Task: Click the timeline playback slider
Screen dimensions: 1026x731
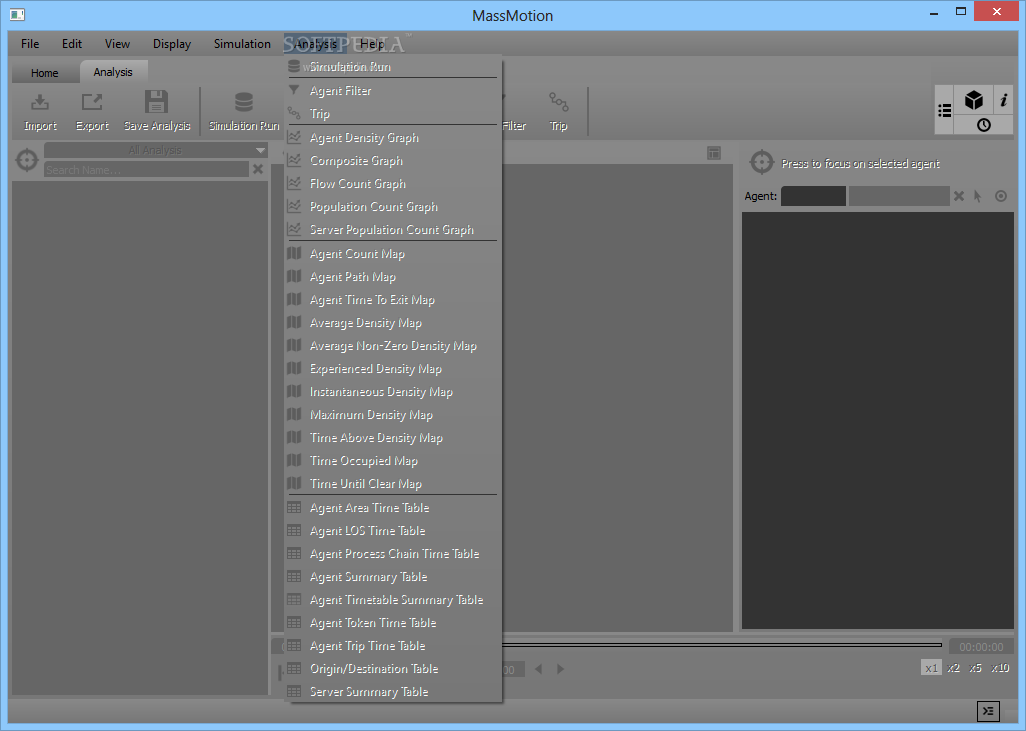Action: pyautogui.click(x=722, y=645)
